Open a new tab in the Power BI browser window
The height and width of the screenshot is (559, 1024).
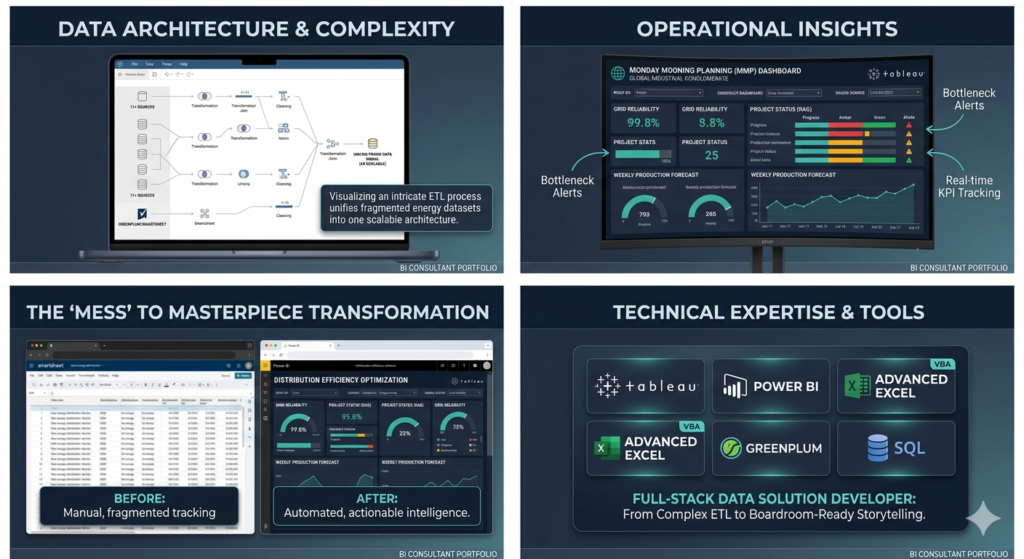click(338, 345)
